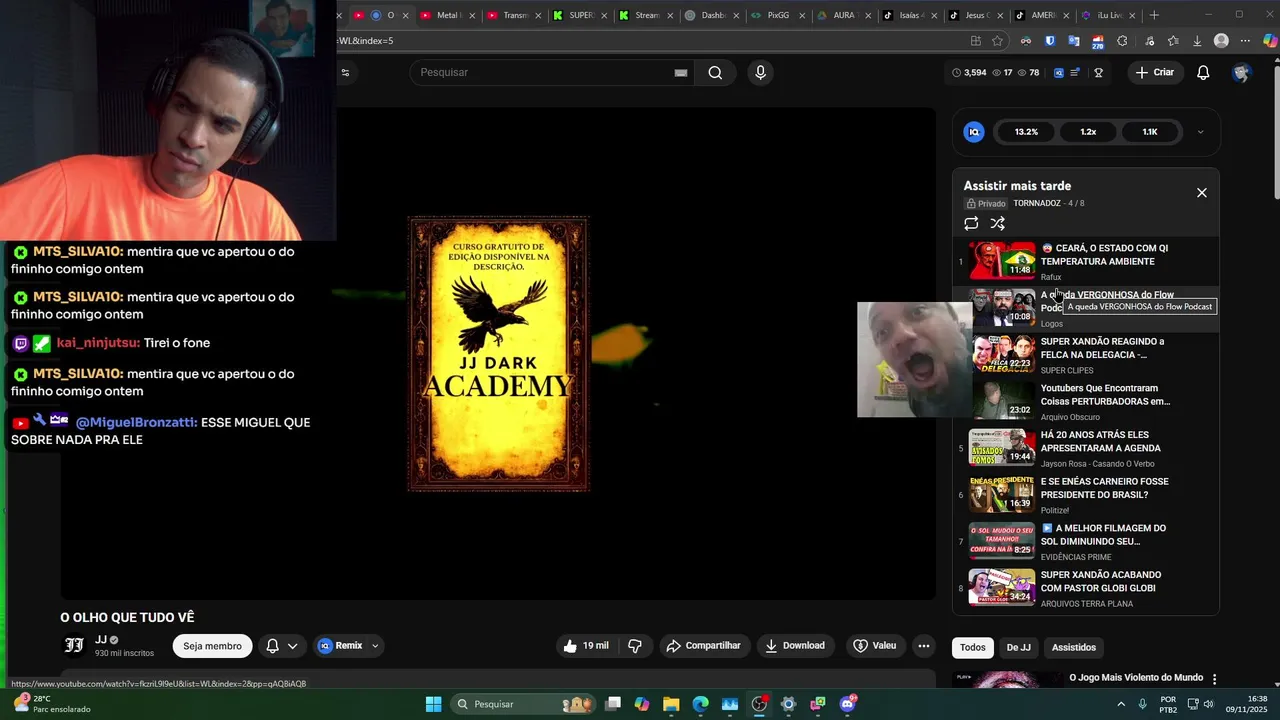
Task: Bookmark page with the star icon
Action: pos(997,41)
